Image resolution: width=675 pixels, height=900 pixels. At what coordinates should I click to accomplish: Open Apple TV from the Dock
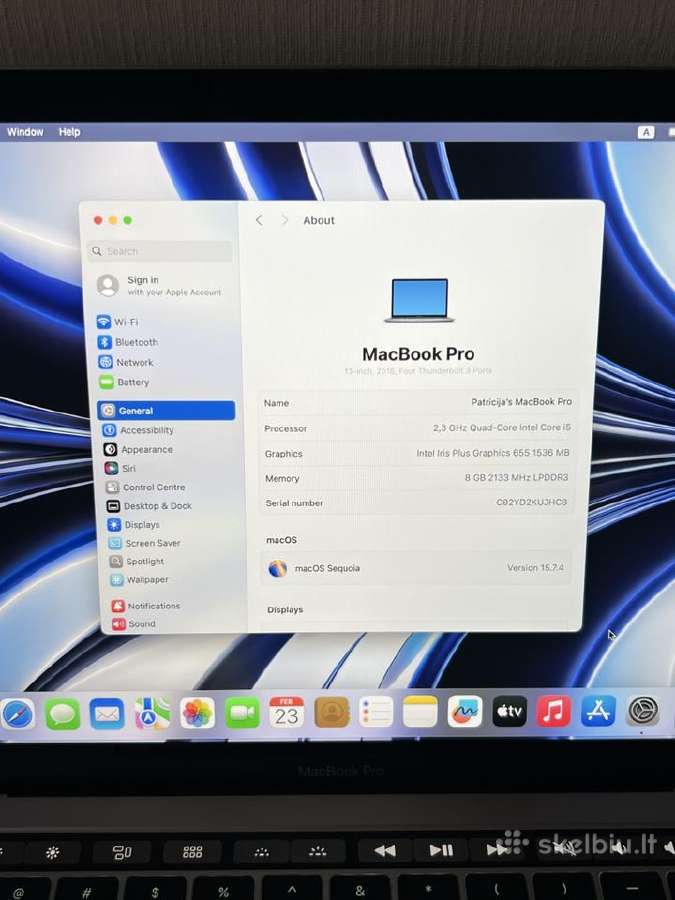coord(510,712)
